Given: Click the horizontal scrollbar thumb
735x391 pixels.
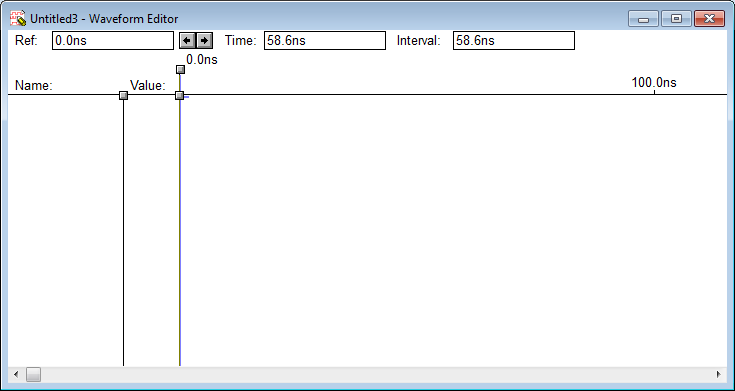Looking at the screenshot, I should click(x=33, y=374).
